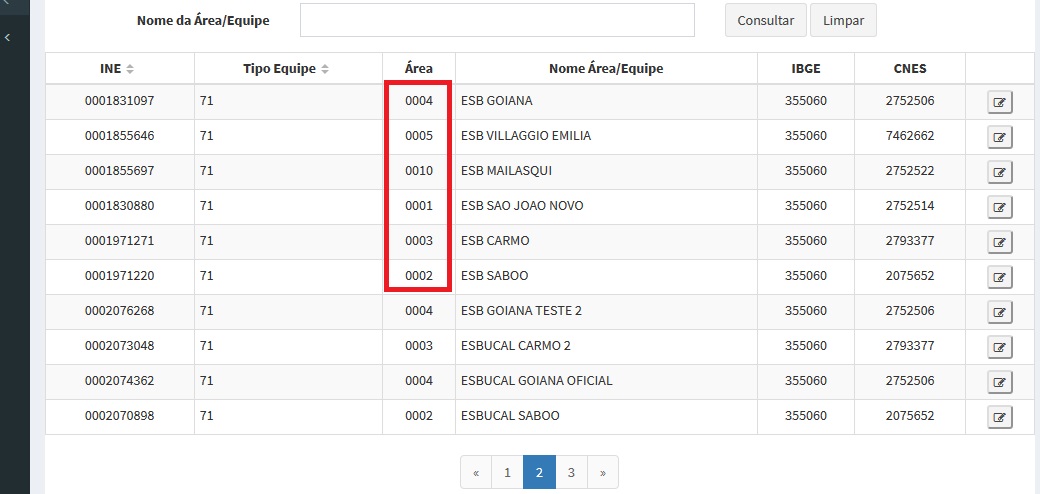Click the edit icon for ESB CARMO
1040x494 pixels.
point(999,242)
